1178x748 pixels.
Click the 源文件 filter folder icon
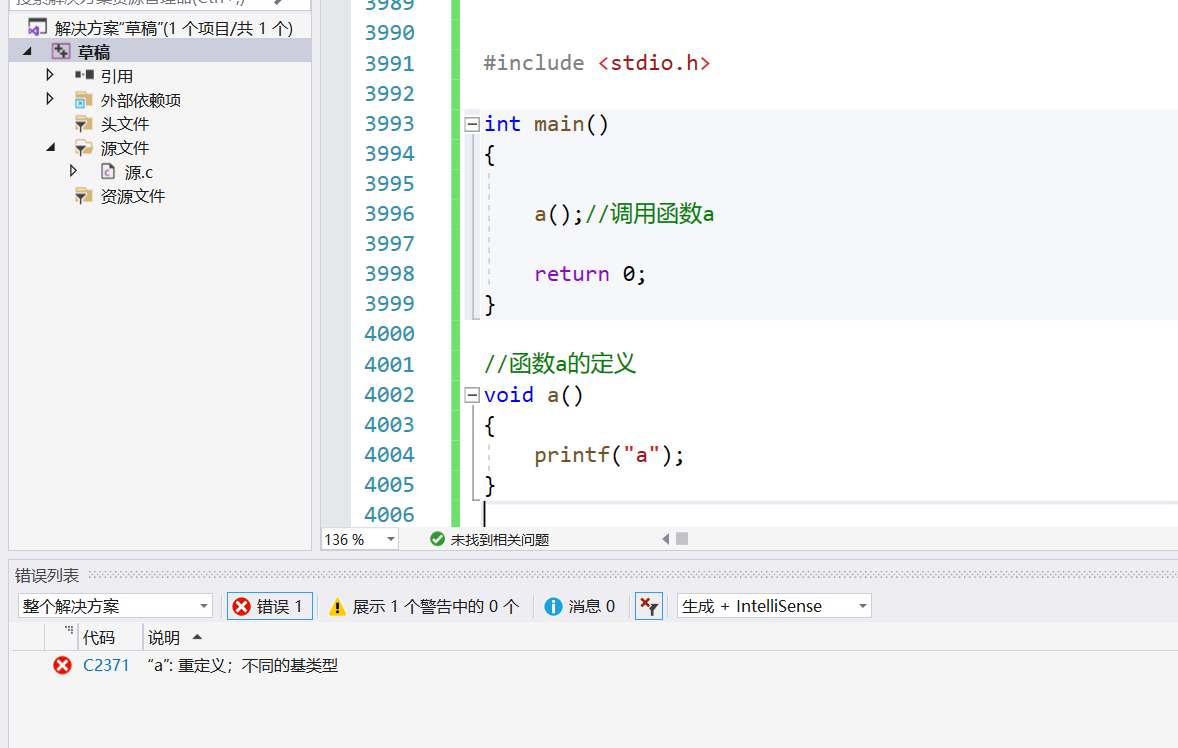coord(83,148)
